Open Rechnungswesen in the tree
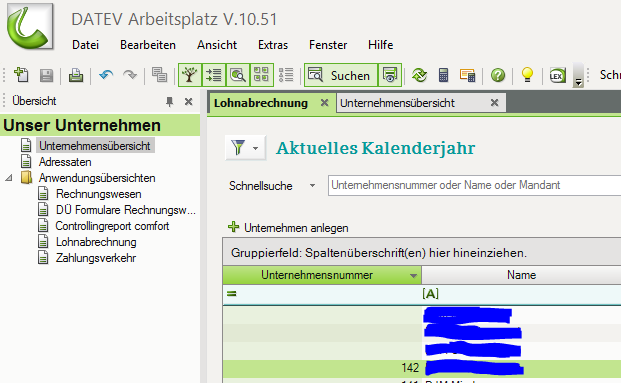This screenshot has width=621, height=383. [99, 194]
